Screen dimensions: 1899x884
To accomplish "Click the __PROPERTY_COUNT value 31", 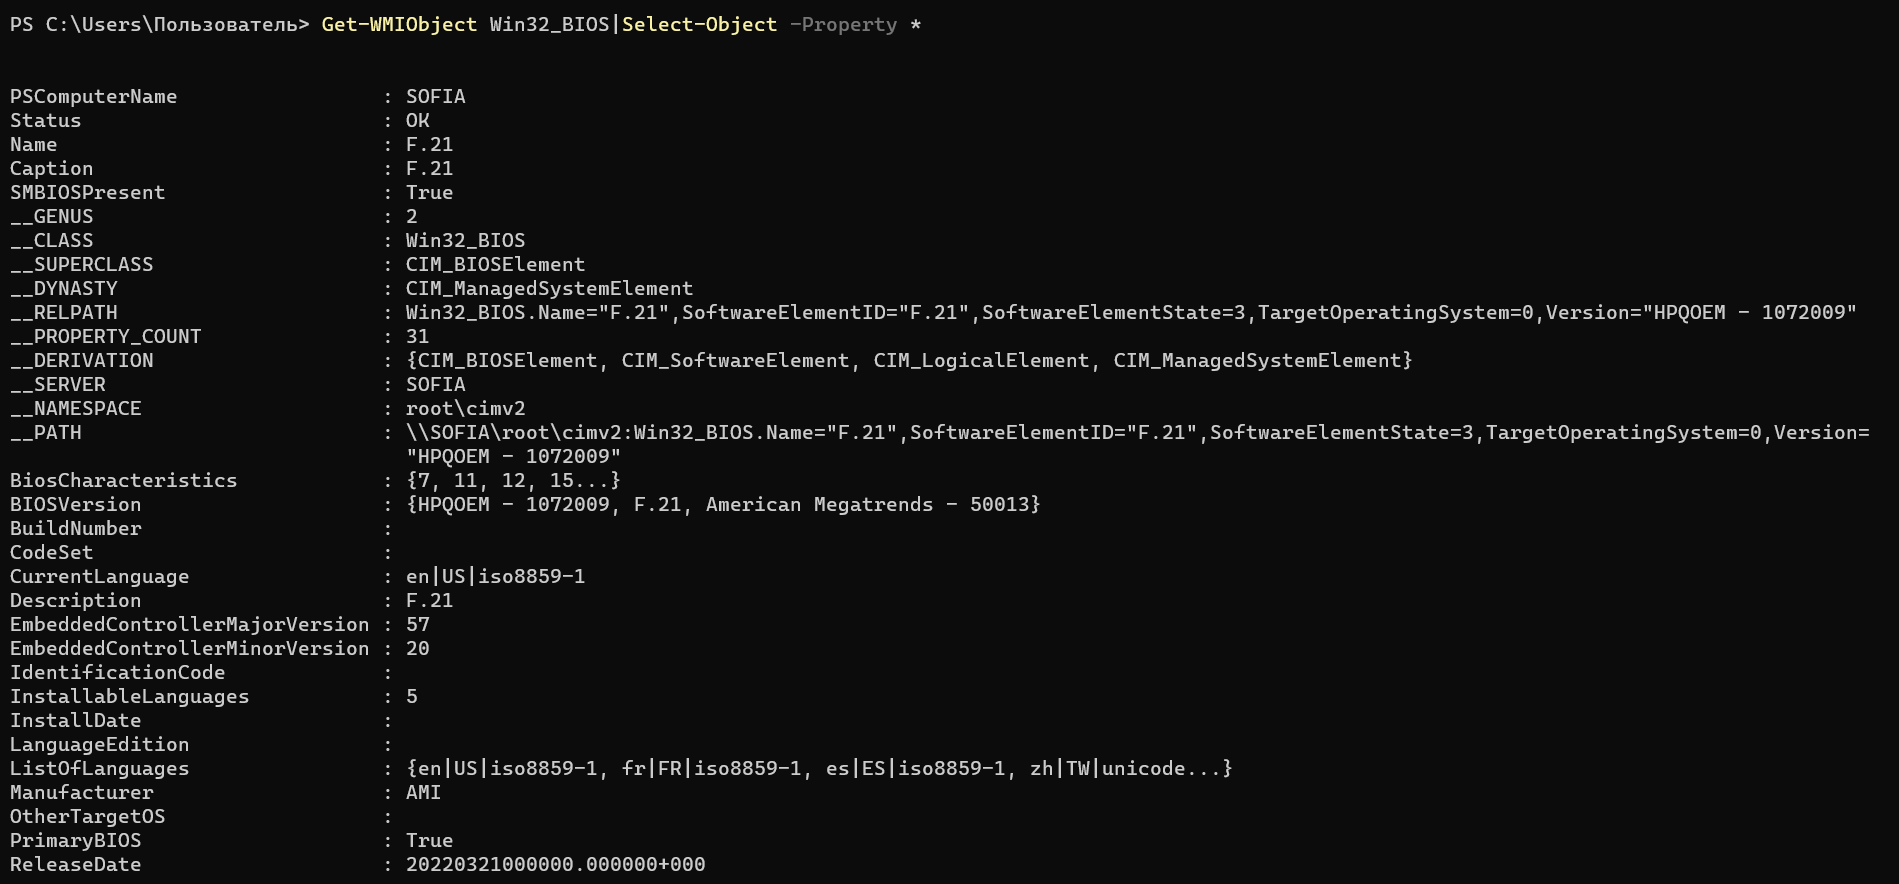I will pyautogui.click(x=417, y=336).
